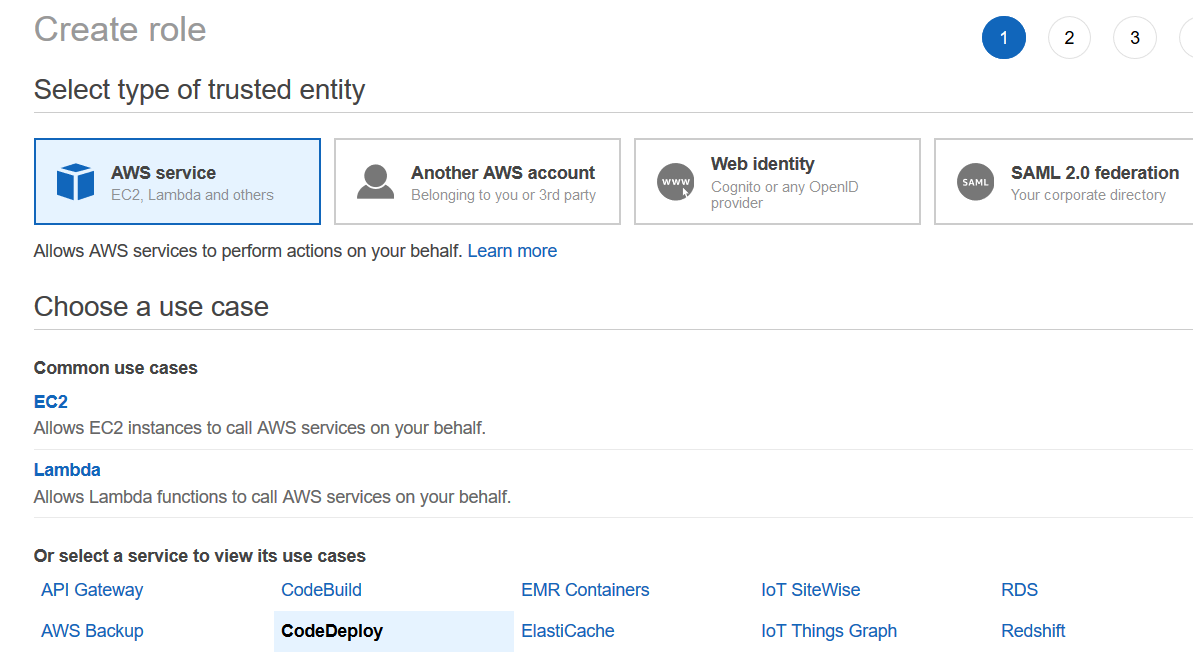This screenshot has height=662, width=1193.
Task: Select the Redshift service
Action: point(1032,631)
